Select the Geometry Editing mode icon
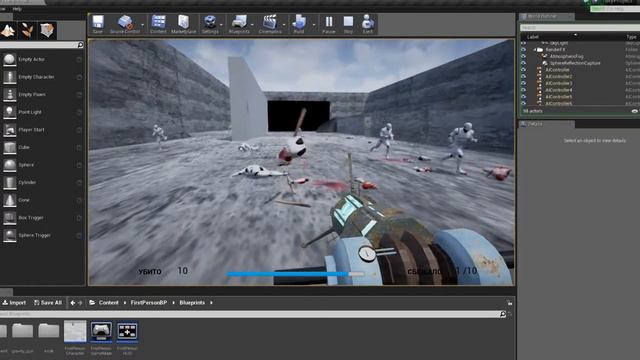 pyautogui.click(x=47, y=30)
